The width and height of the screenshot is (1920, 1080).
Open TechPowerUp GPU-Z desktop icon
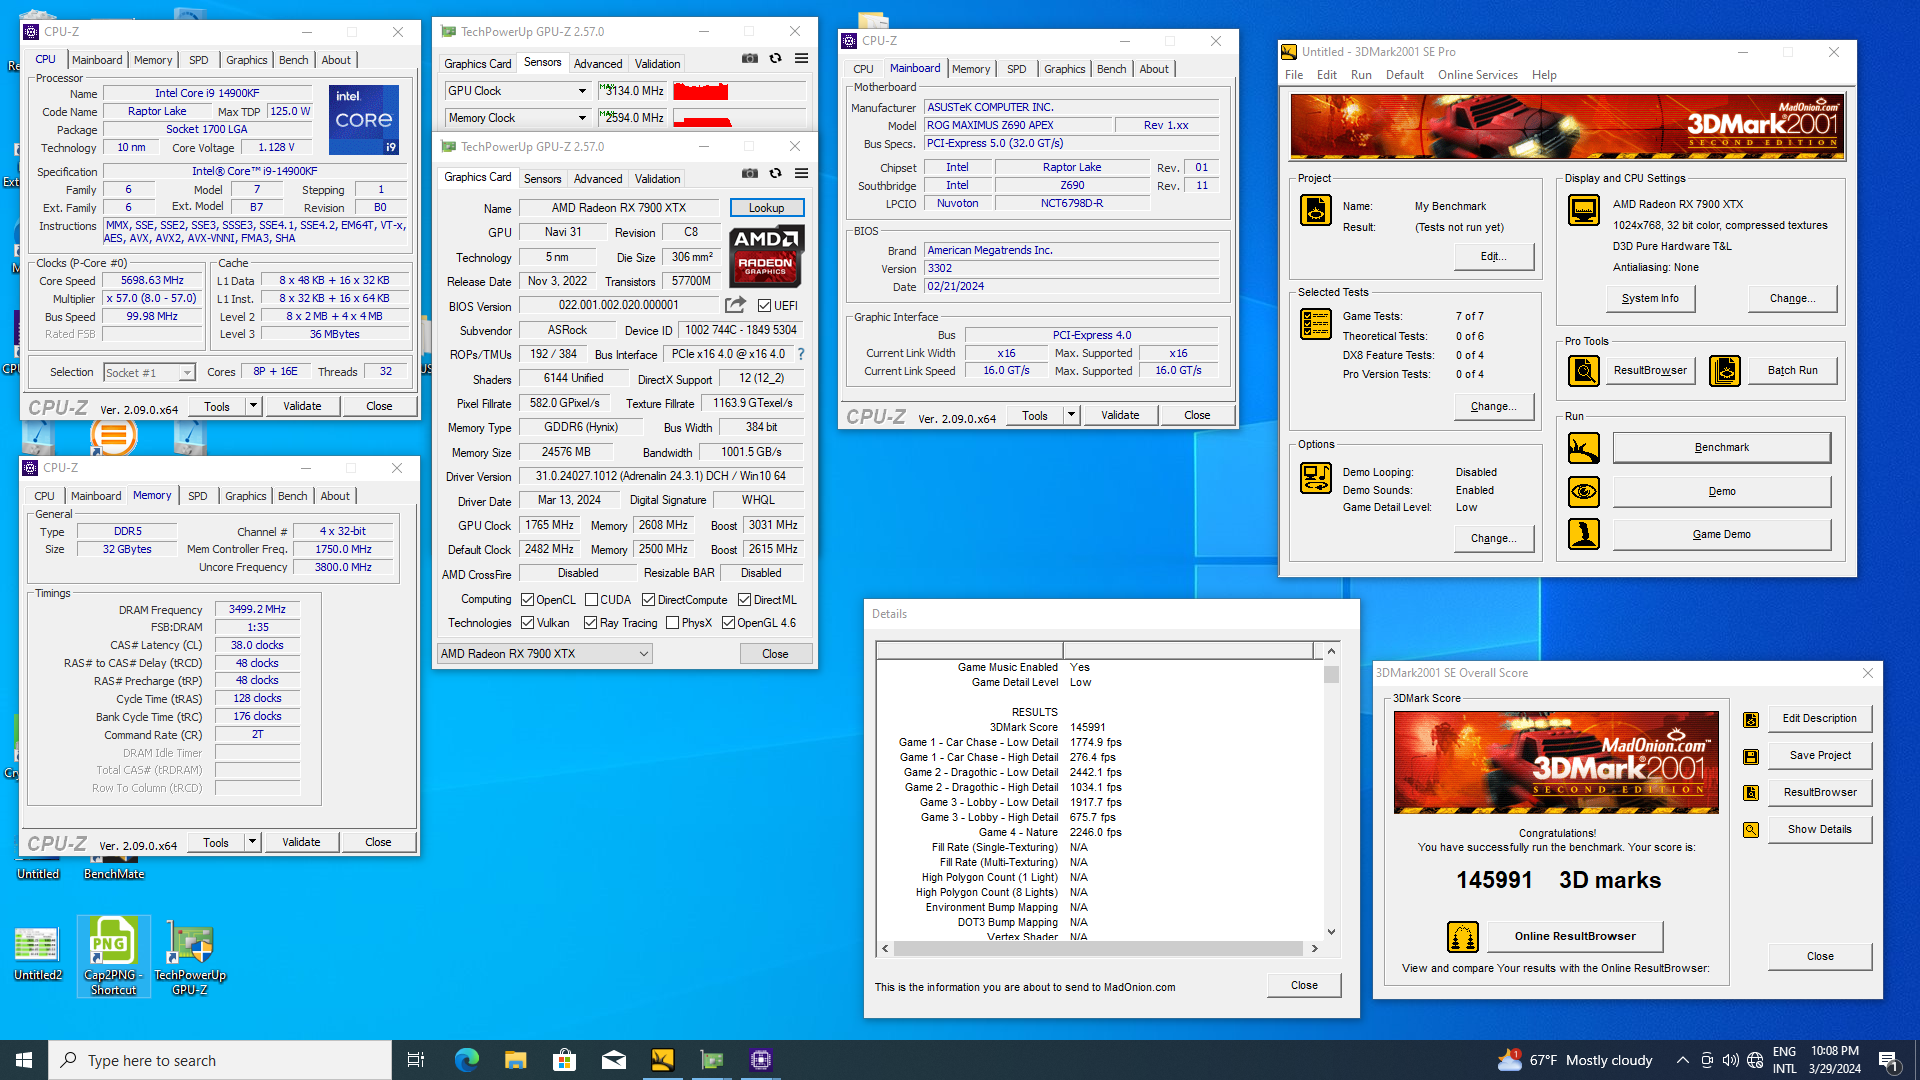coord(190,956)
